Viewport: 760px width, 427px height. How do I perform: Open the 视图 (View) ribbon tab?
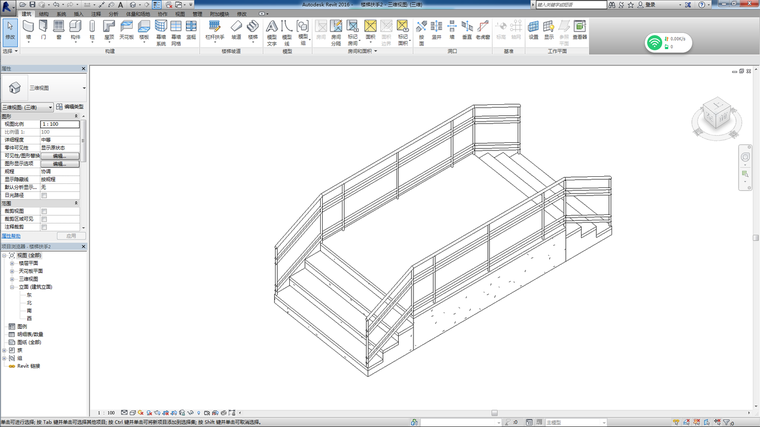click(x=180, y=14)
